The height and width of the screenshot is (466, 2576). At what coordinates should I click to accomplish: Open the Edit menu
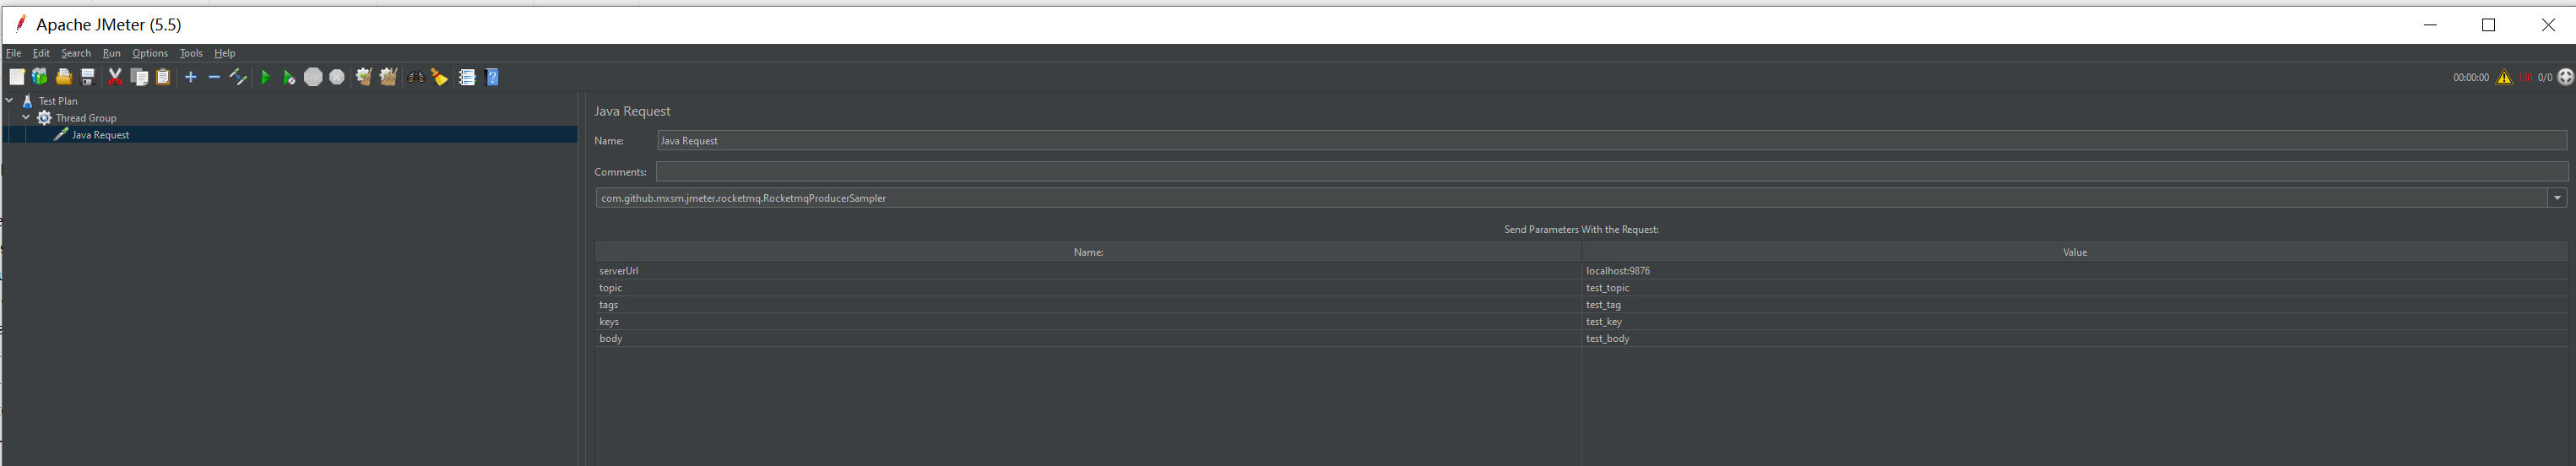point(41,53)
